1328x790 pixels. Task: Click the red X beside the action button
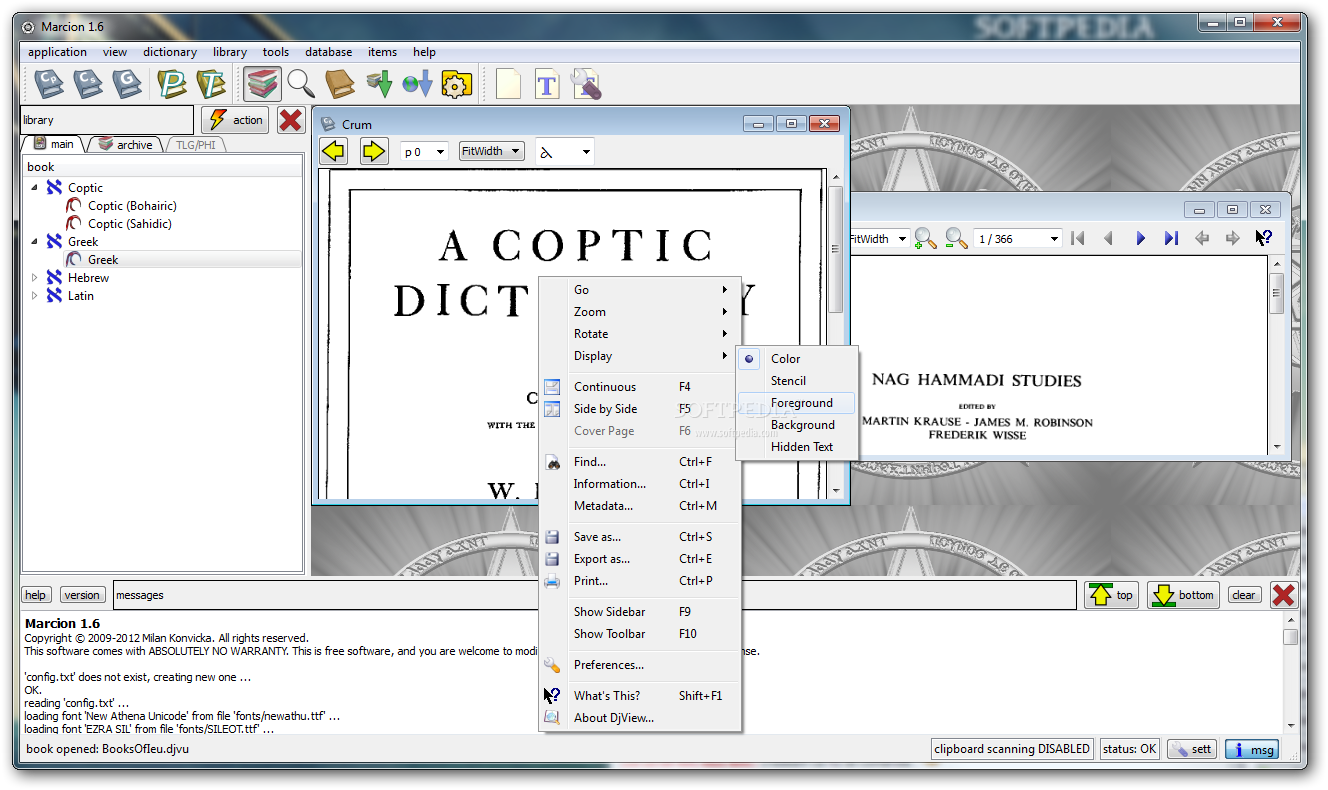click(x=291, y=120)
